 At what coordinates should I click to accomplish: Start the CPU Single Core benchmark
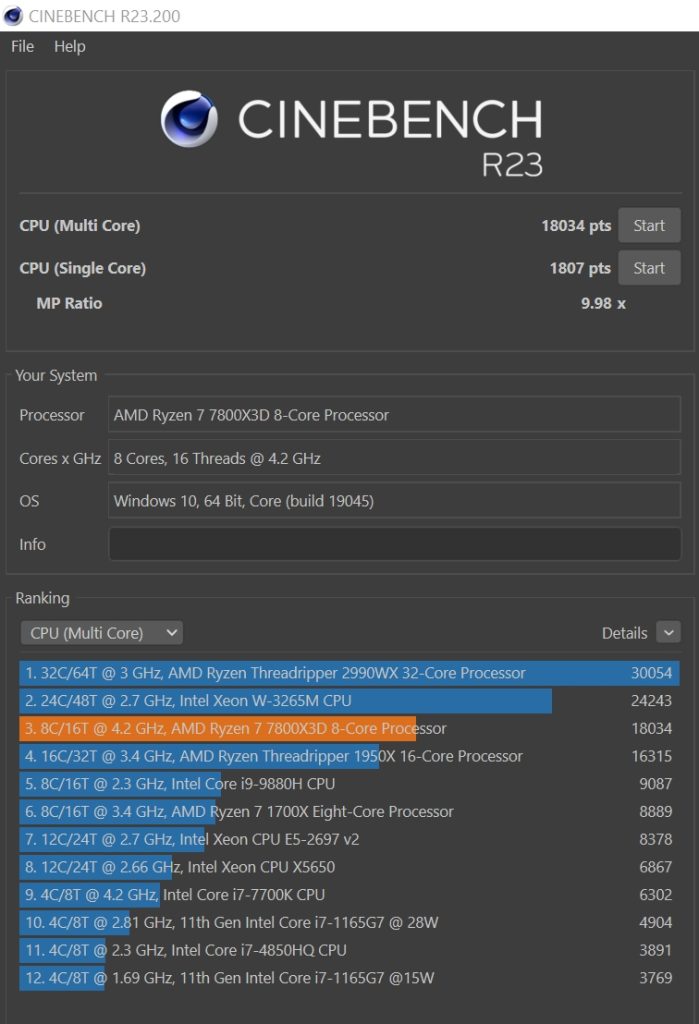(x=649, y=268)
